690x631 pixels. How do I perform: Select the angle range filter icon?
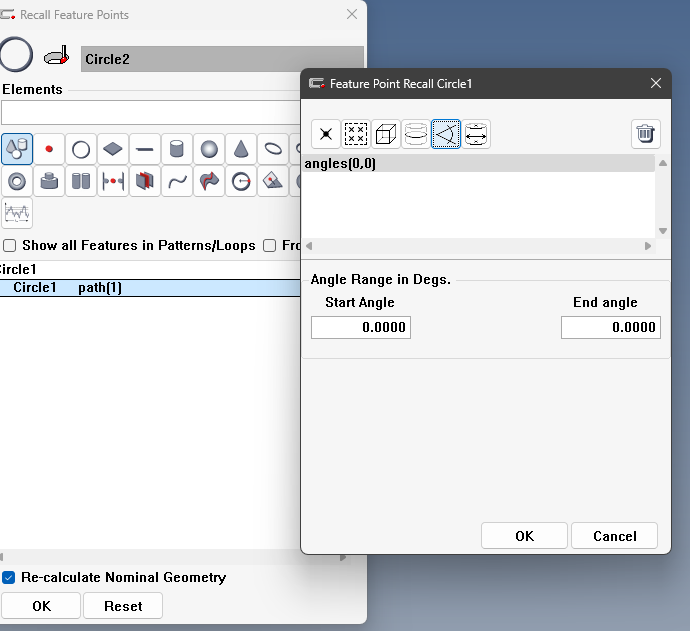coord(446,134)
